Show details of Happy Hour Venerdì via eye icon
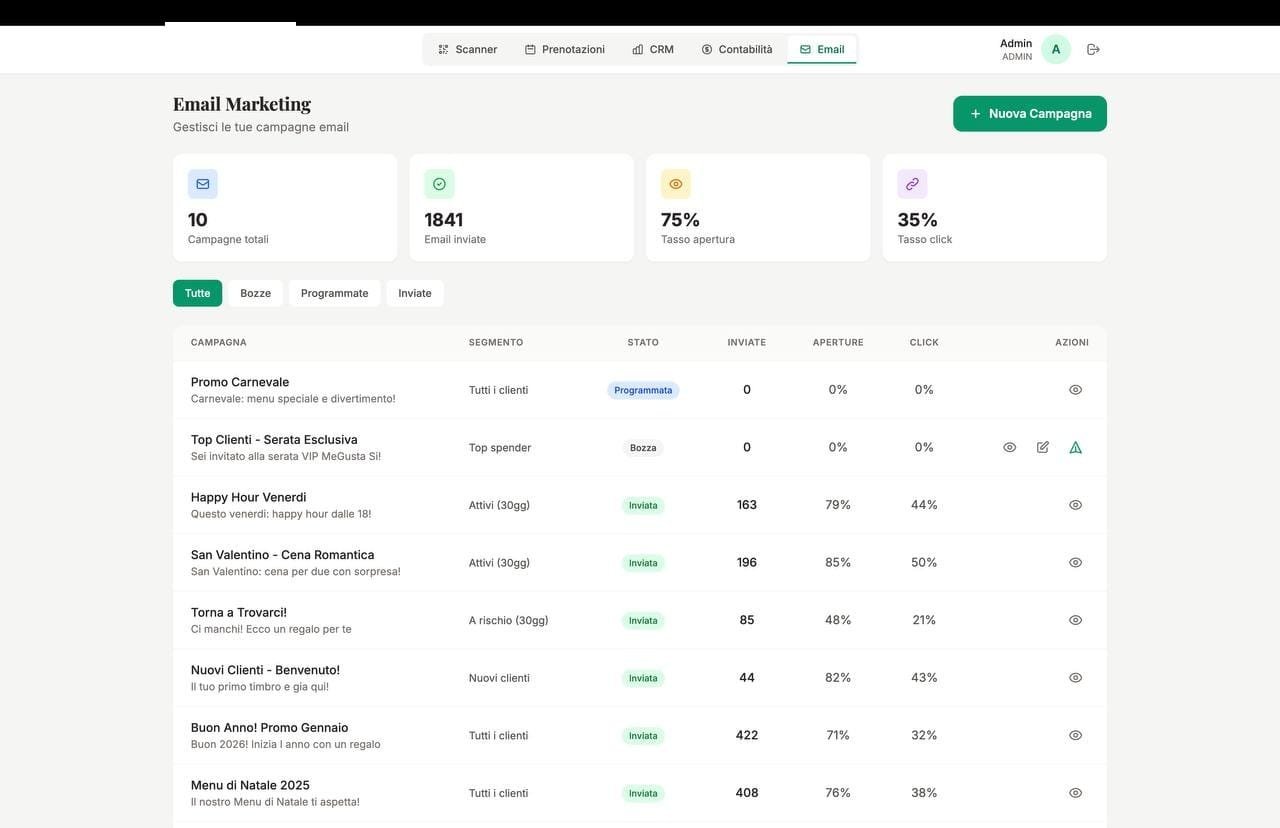Viewport: 1280px width, 828px height. (x=1071, y=502)
